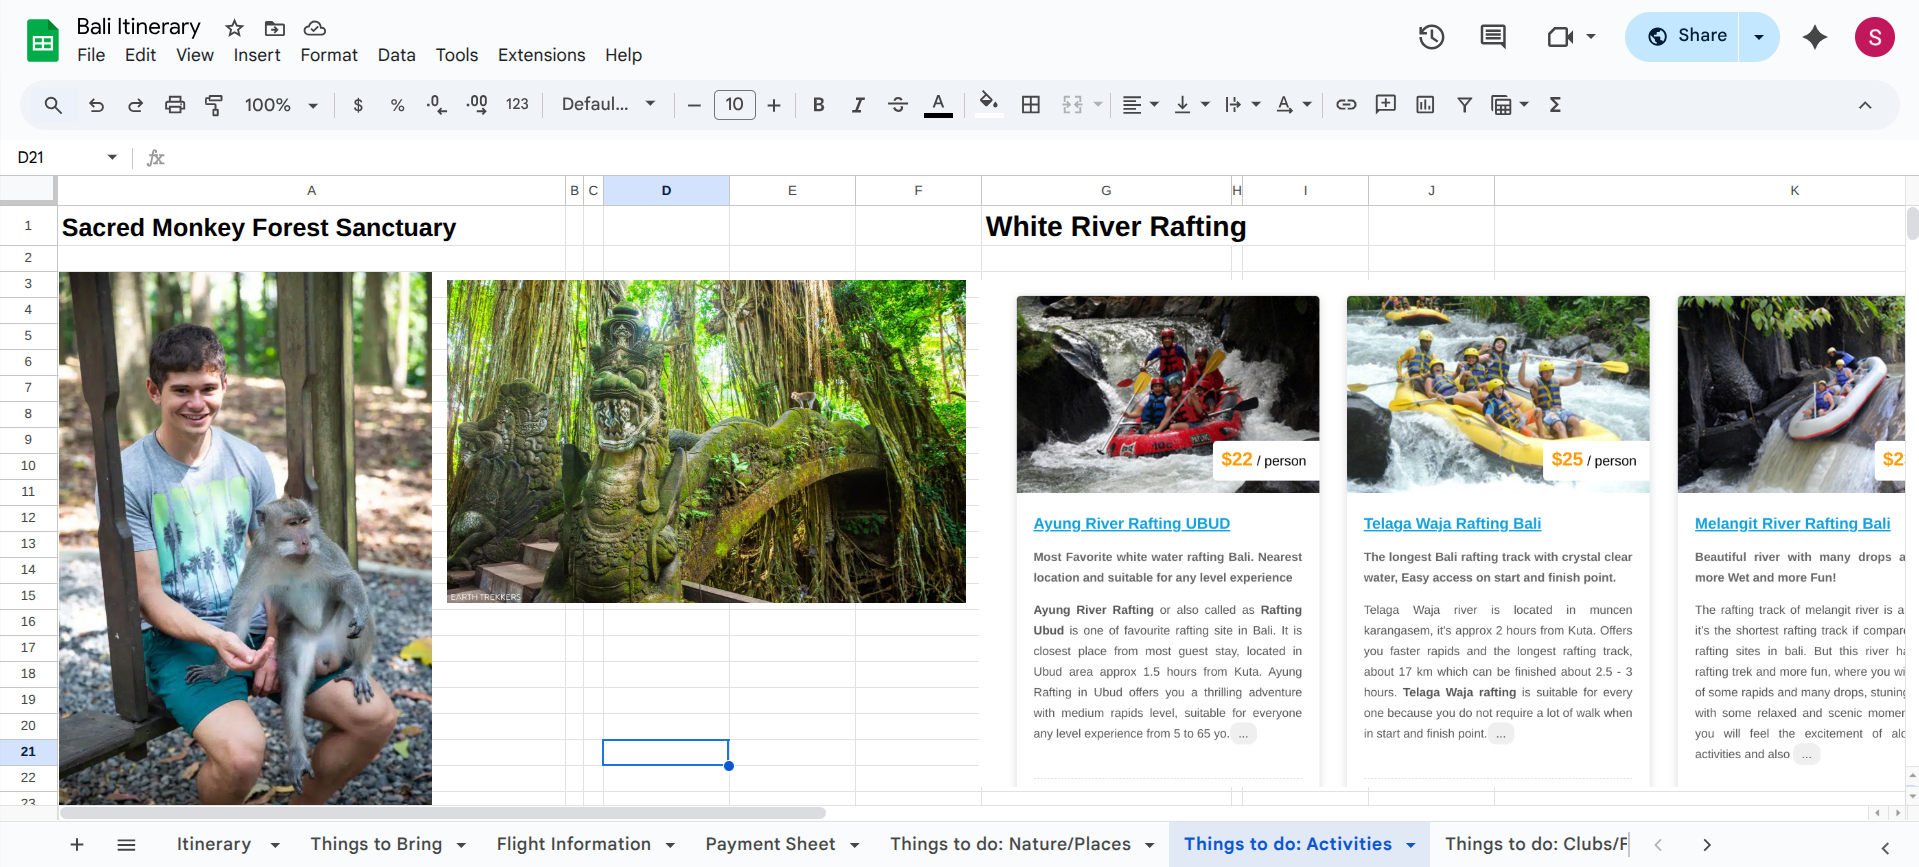Star the Bali Itinerary document
The height and width of the screenshot is (867, 1919).
(x=234, y=28)
